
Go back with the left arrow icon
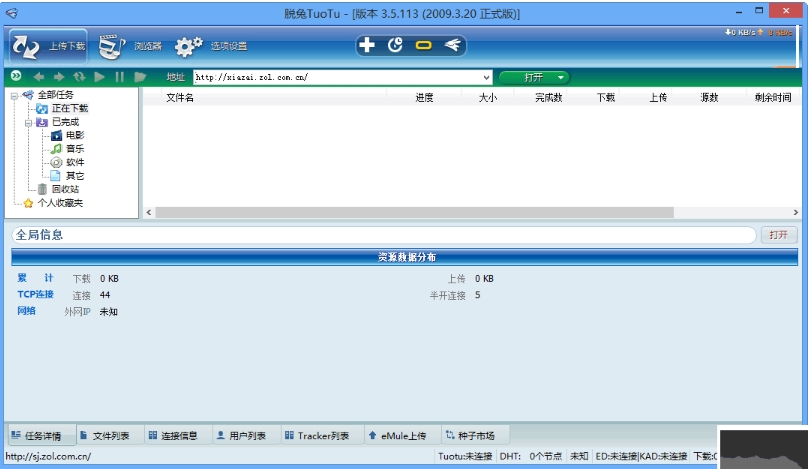coord(38,77)
